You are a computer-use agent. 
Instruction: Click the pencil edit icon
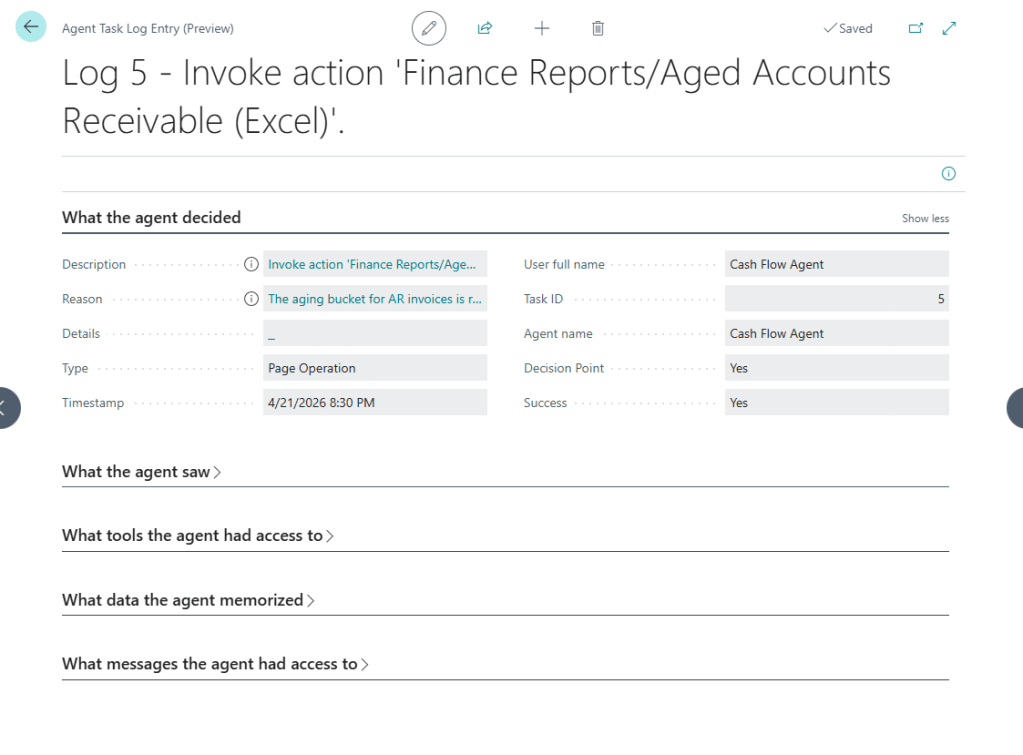click(x=429, y=28)
